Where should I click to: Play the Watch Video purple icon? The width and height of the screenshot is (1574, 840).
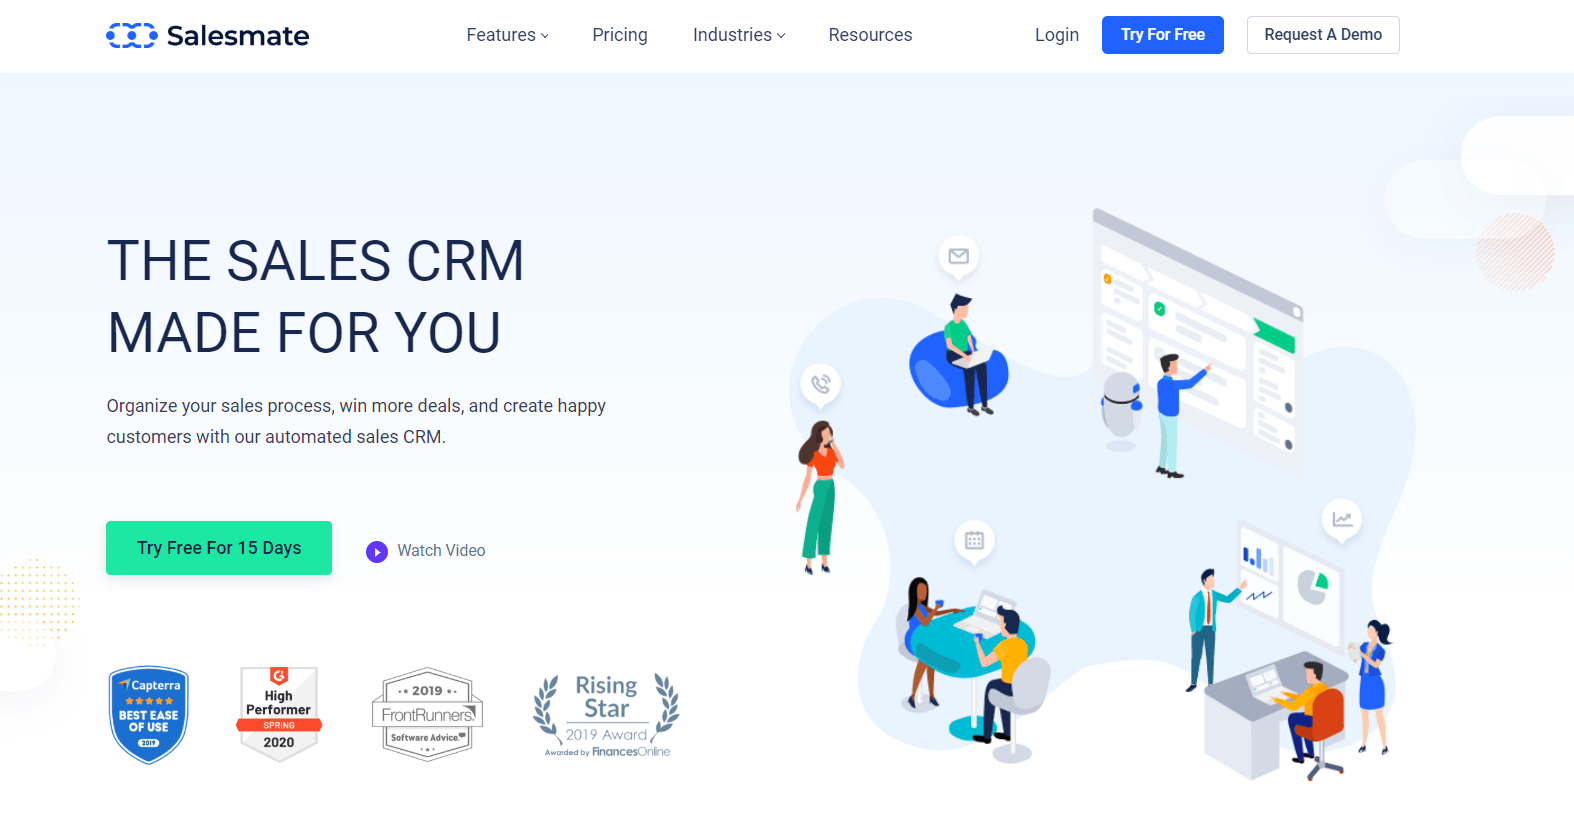click(377, 552)
